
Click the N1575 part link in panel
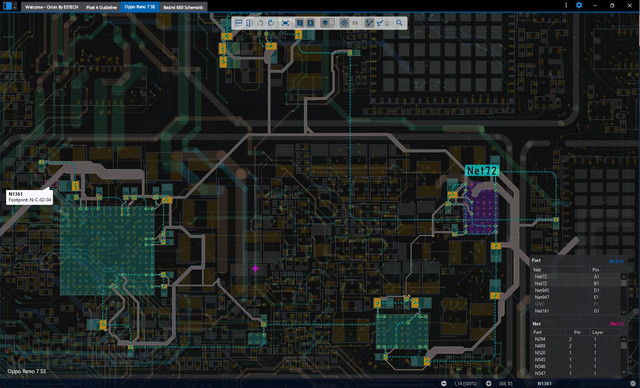[616, 261]
